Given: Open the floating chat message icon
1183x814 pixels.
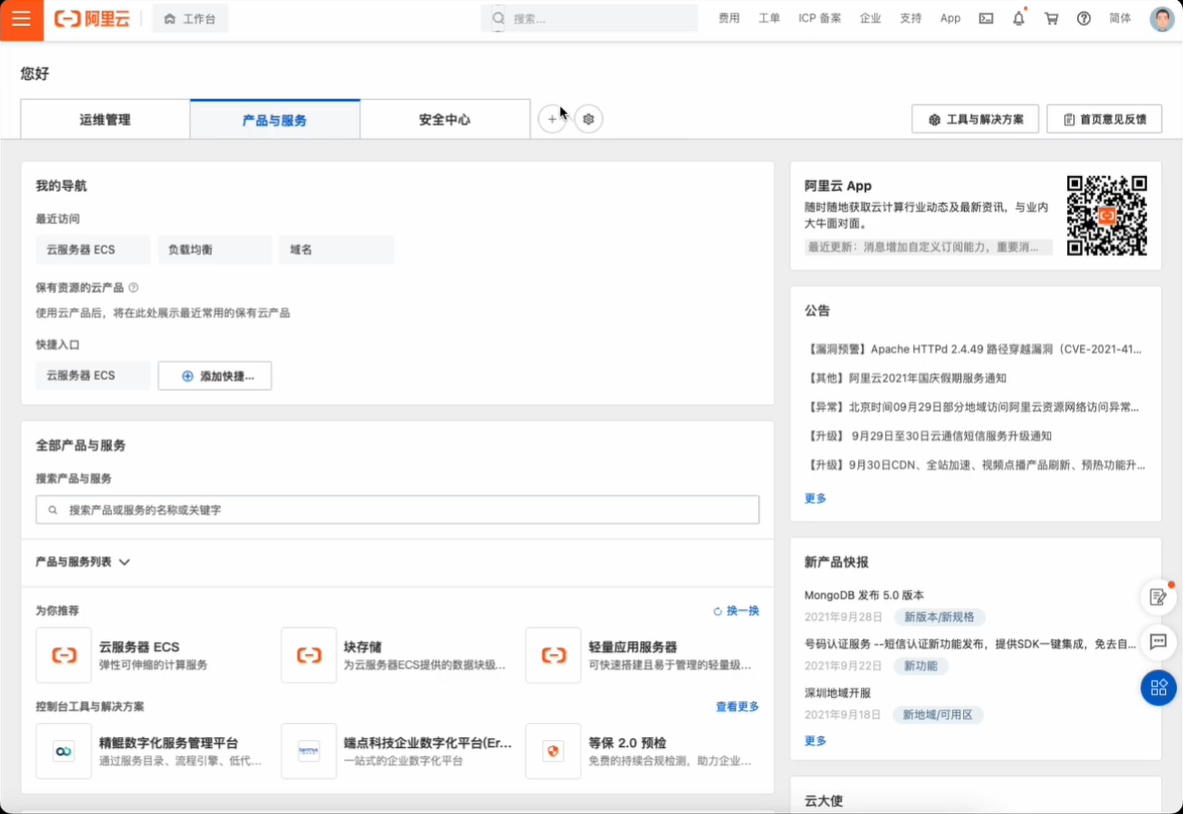Looking at the screenshot, I should (1158, 642).
